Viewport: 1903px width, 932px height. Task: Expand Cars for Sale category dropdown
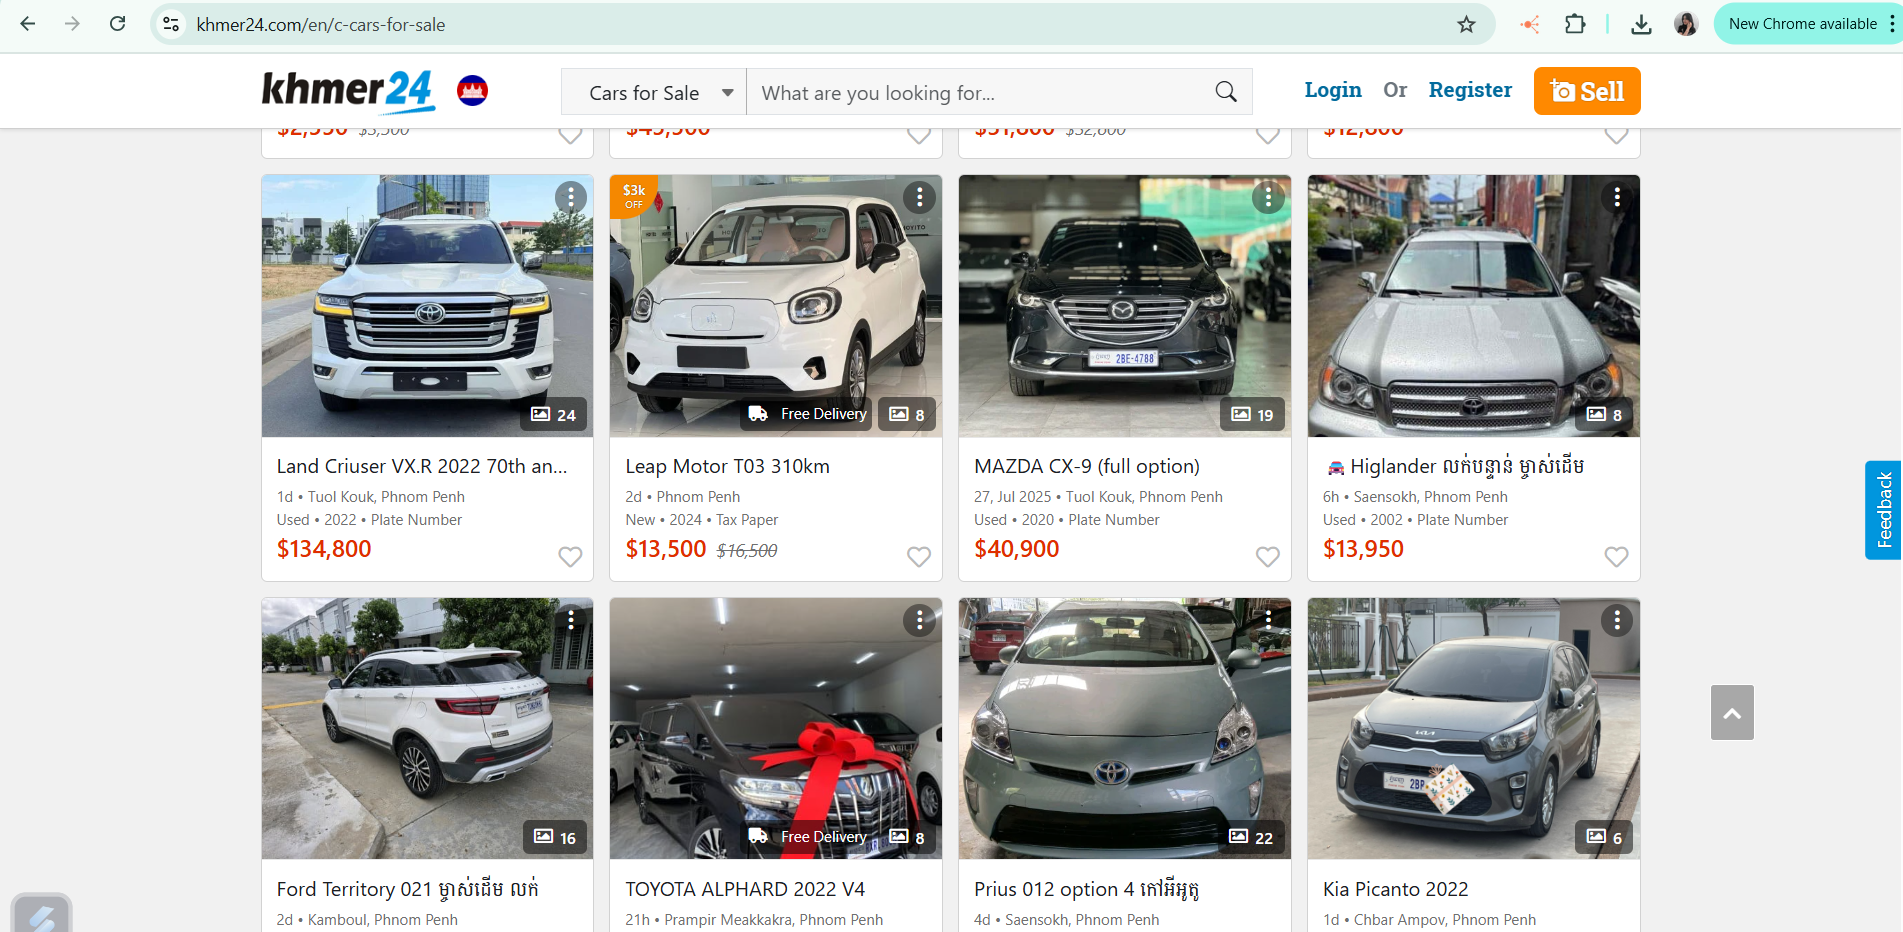click(654, 92)
